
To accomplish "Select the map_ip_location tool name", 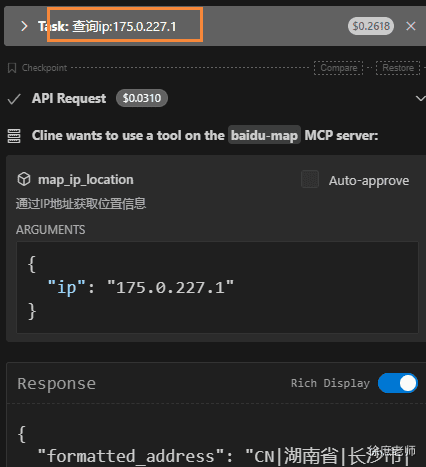I will pyautogui.click(x=86, y=180).
